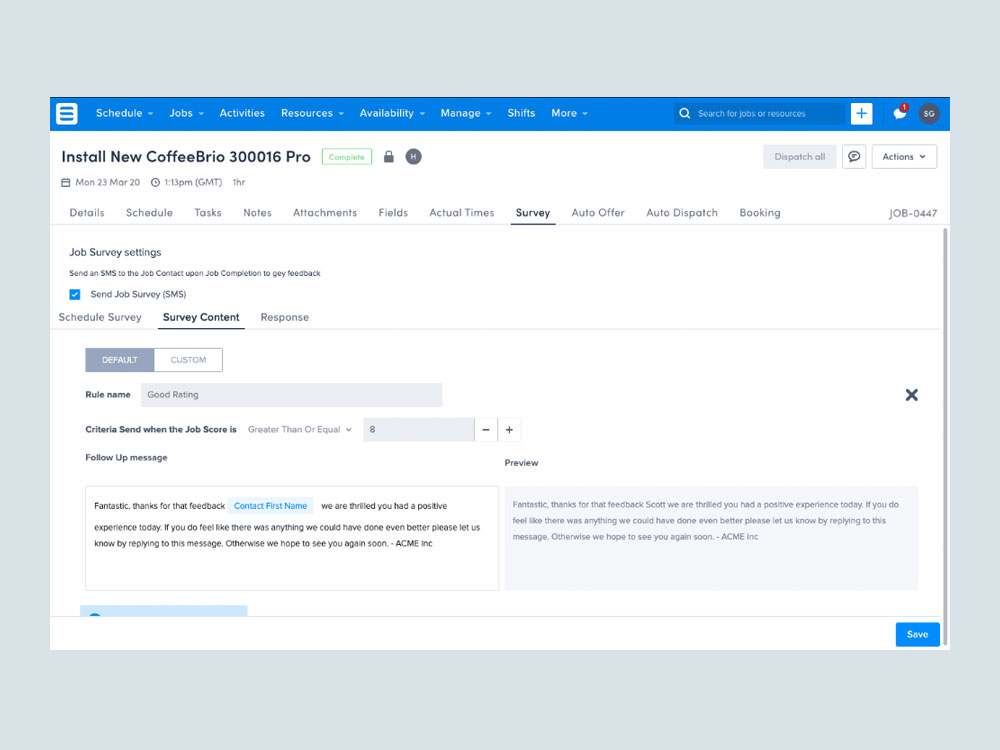Switch to the Tasks tab
The width and height of the screenshot is (1000, 750).
[x=208, y=213]
